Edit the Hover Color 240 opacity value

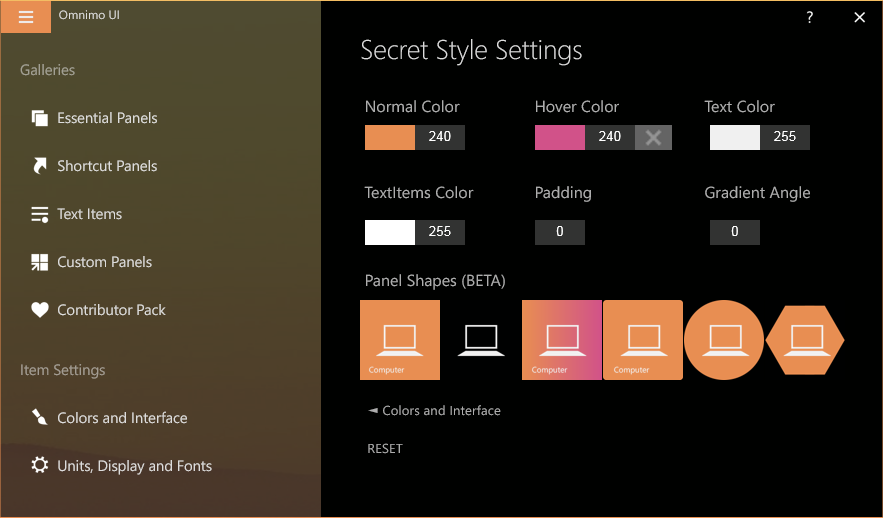point(610,137)
